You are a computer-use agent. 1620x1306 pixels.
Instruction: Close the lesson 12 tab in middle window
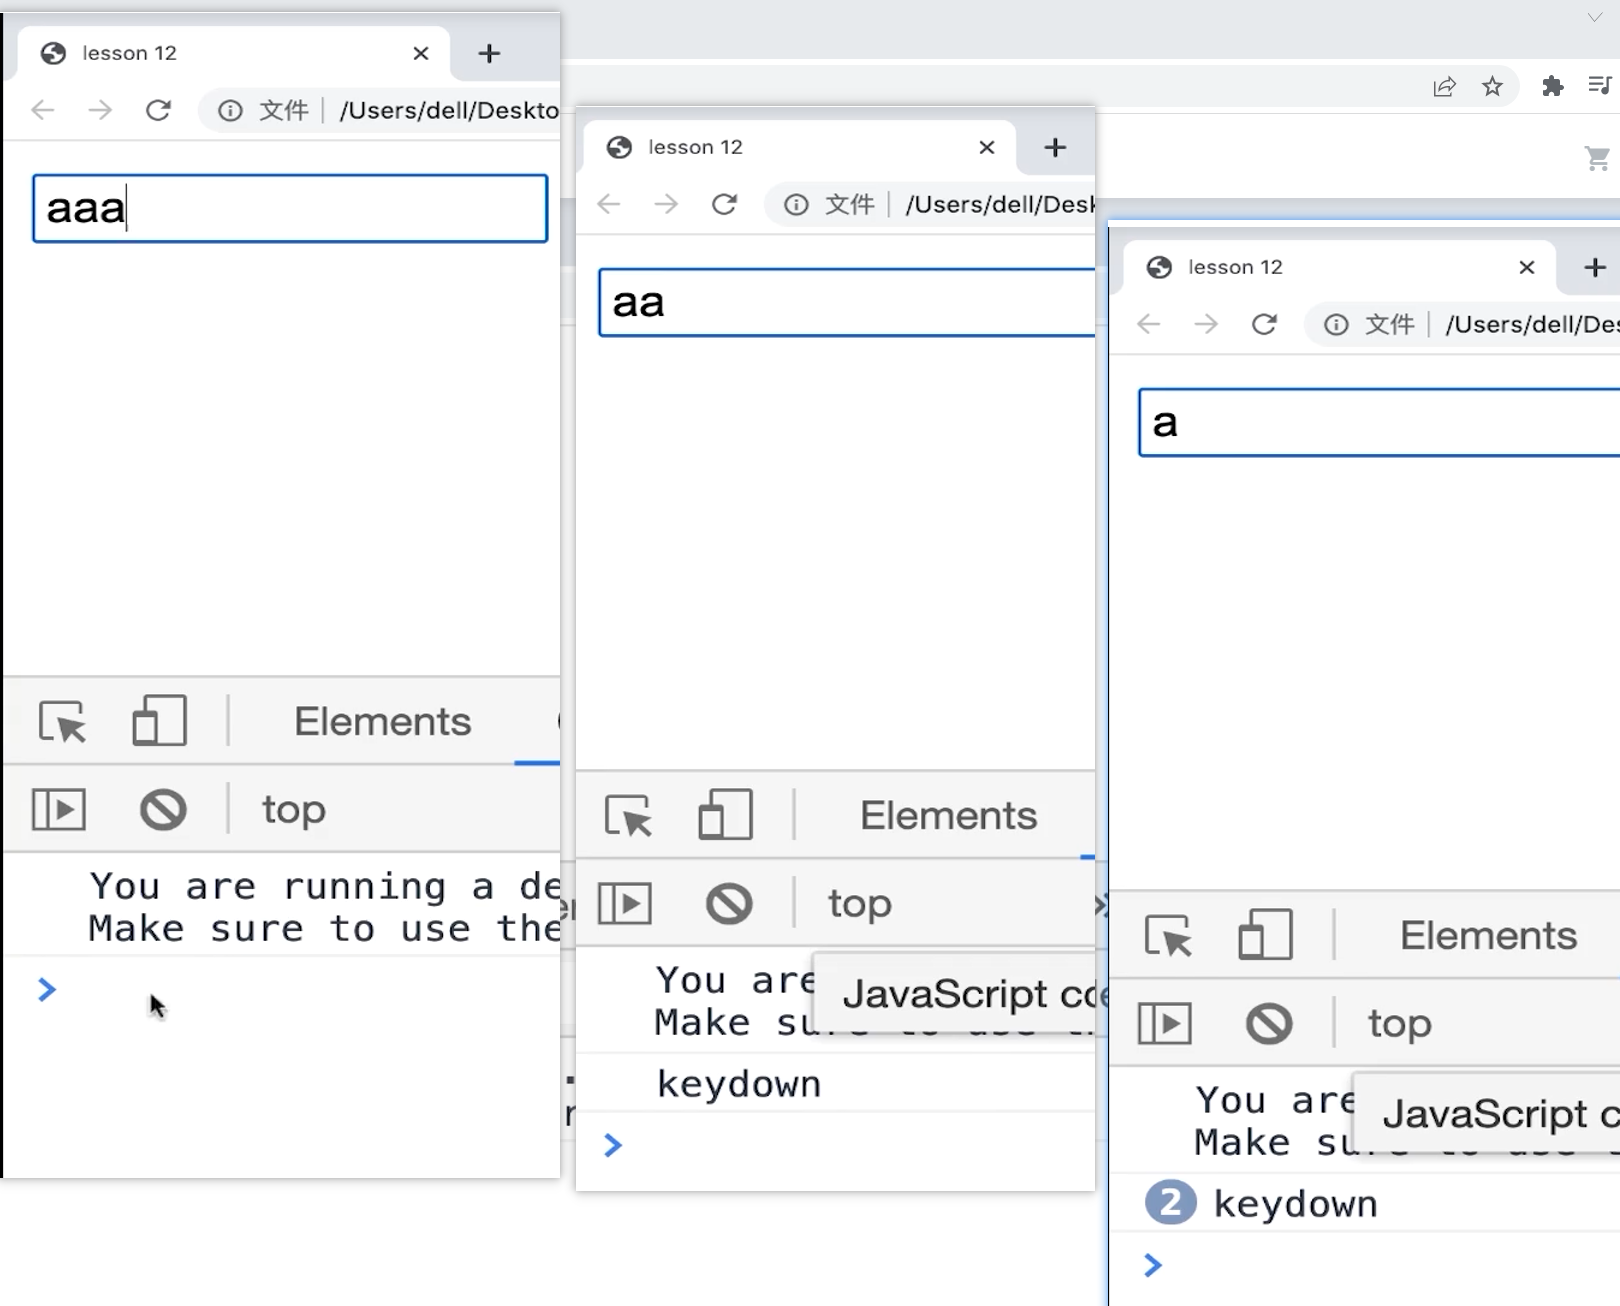coord(987,147)
